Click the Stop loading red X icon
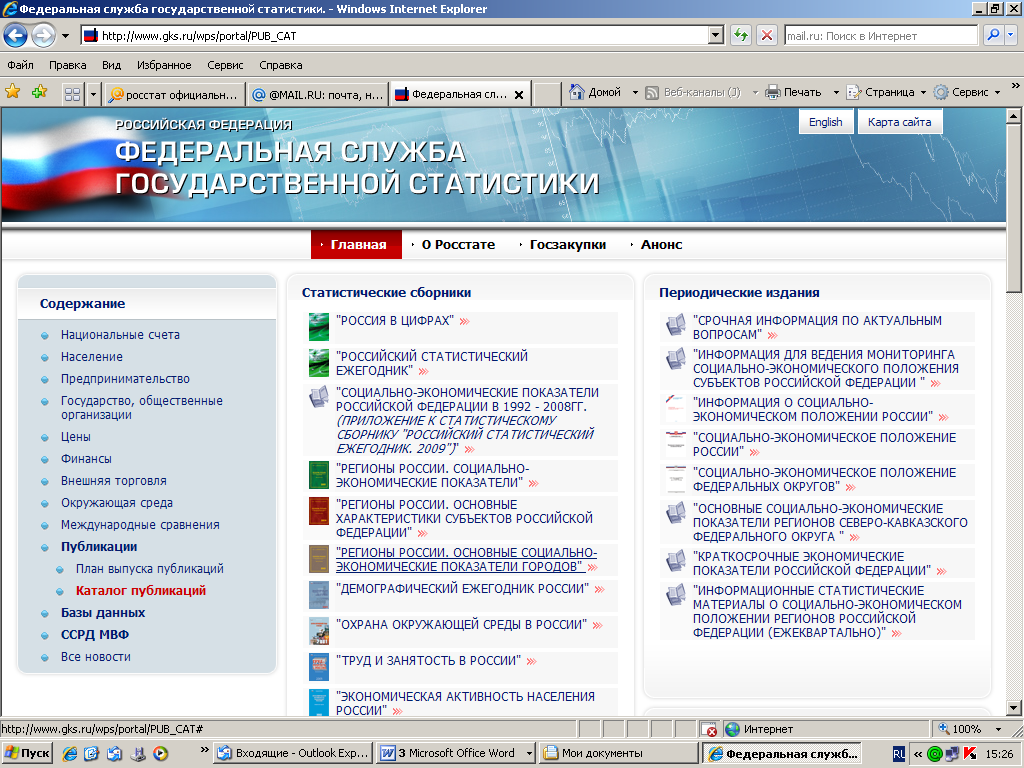Viewport: 1024px width, 768px height. 767,35
